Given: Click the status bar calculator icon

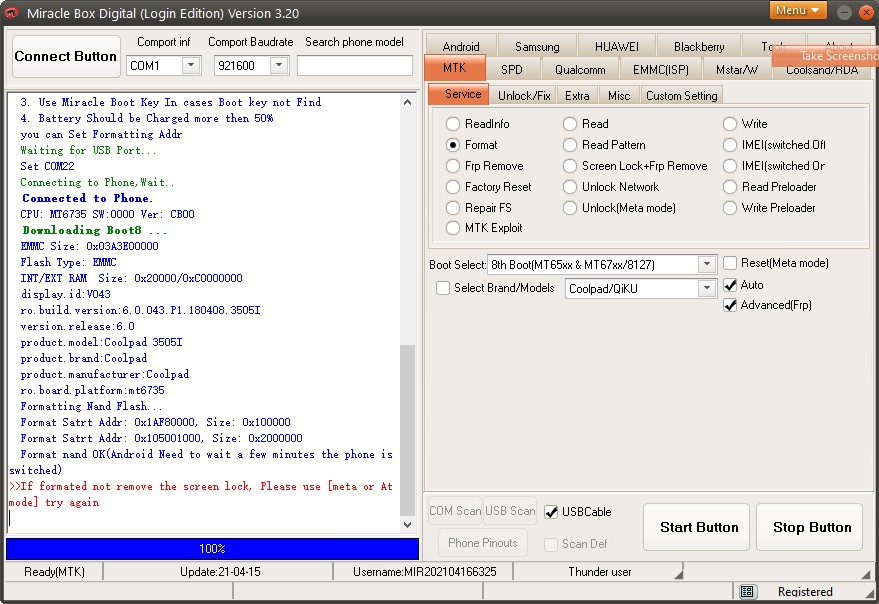Looking at the screenshot, I should (x=746, y=591).
